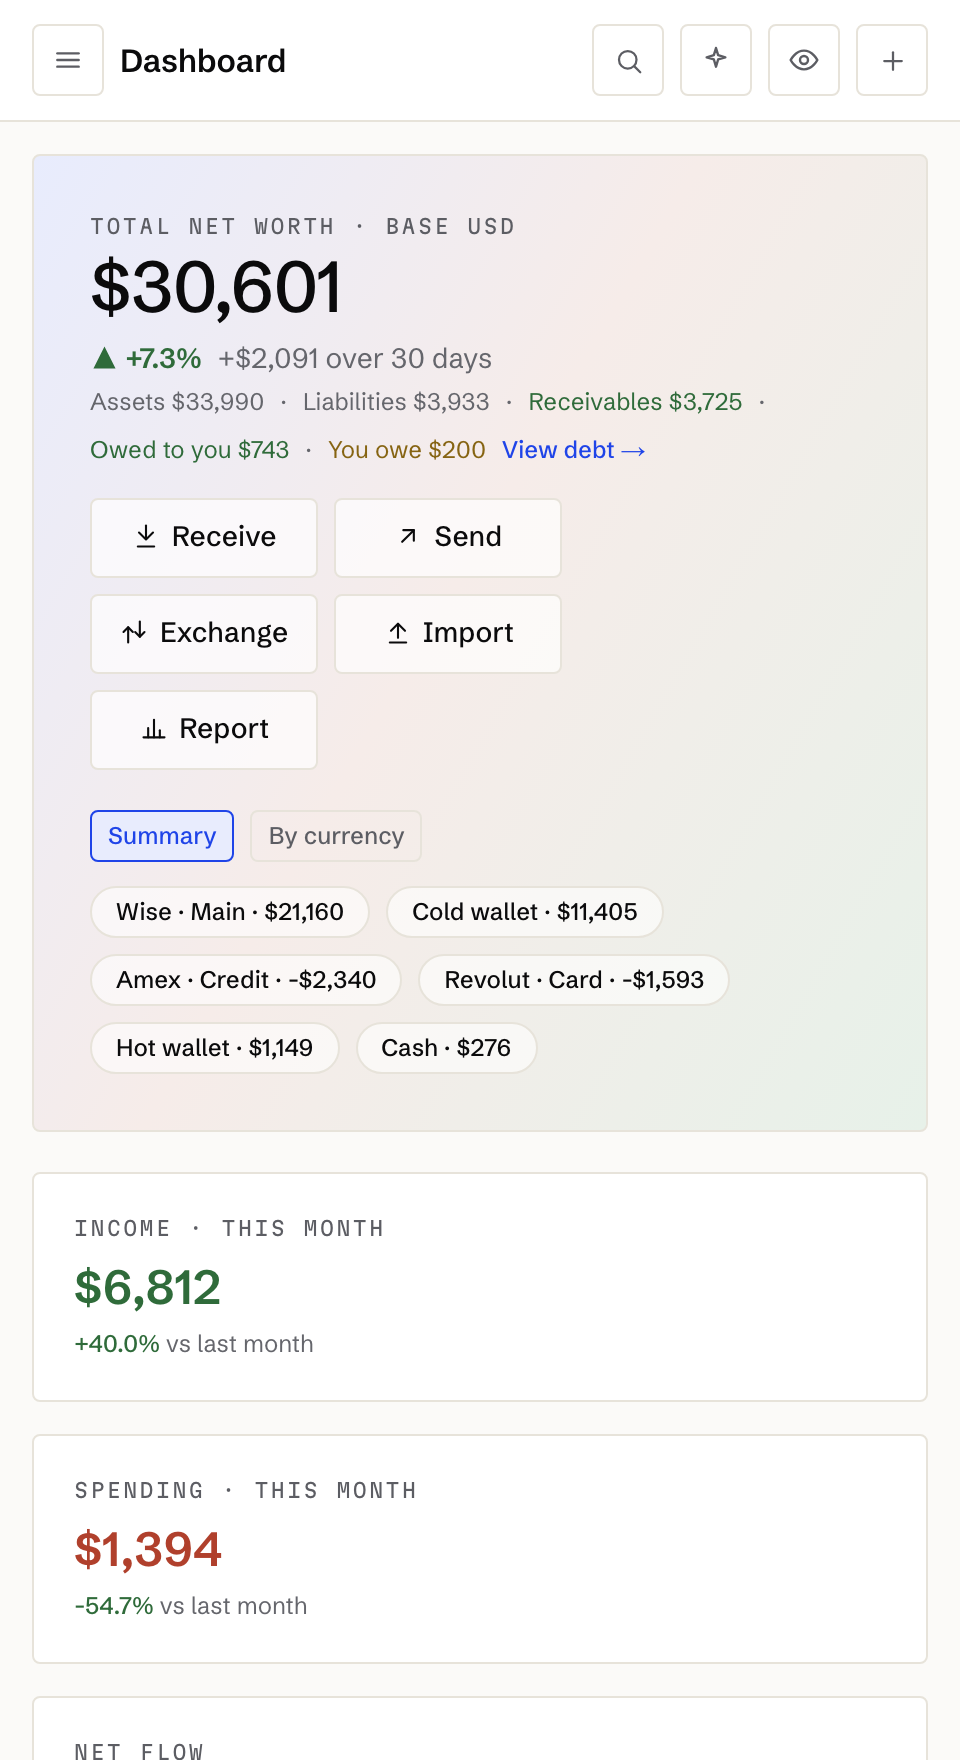The width and height of the screenshot is (960, 1760).
Task: Open Amex Credit -$2,340 chip
Action: pos(246,980)
